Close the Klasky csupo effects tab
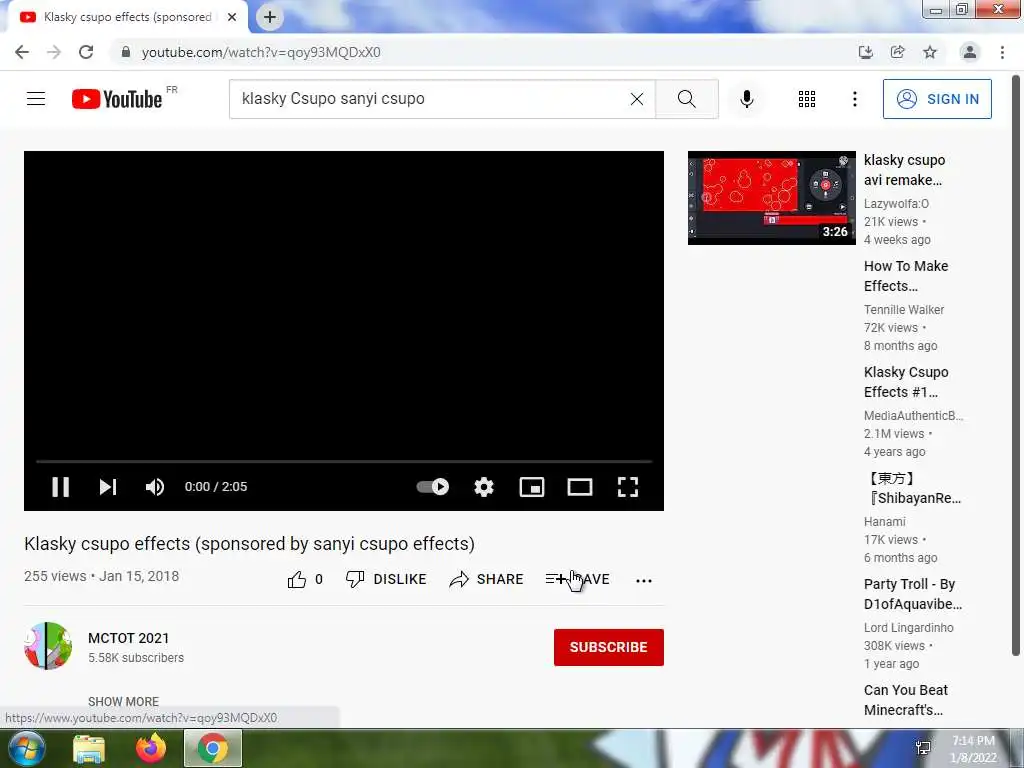Screen dimensions: 1024x768 pyautogui.click(x=232, y=17)
